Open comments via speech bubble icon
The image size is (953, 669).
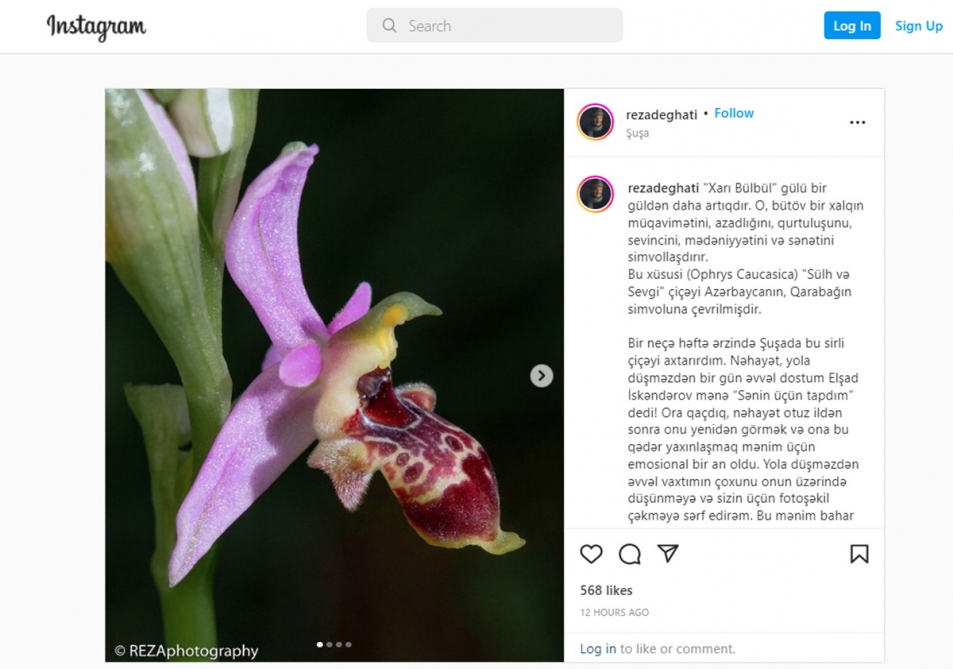click(x=629, y=554)
